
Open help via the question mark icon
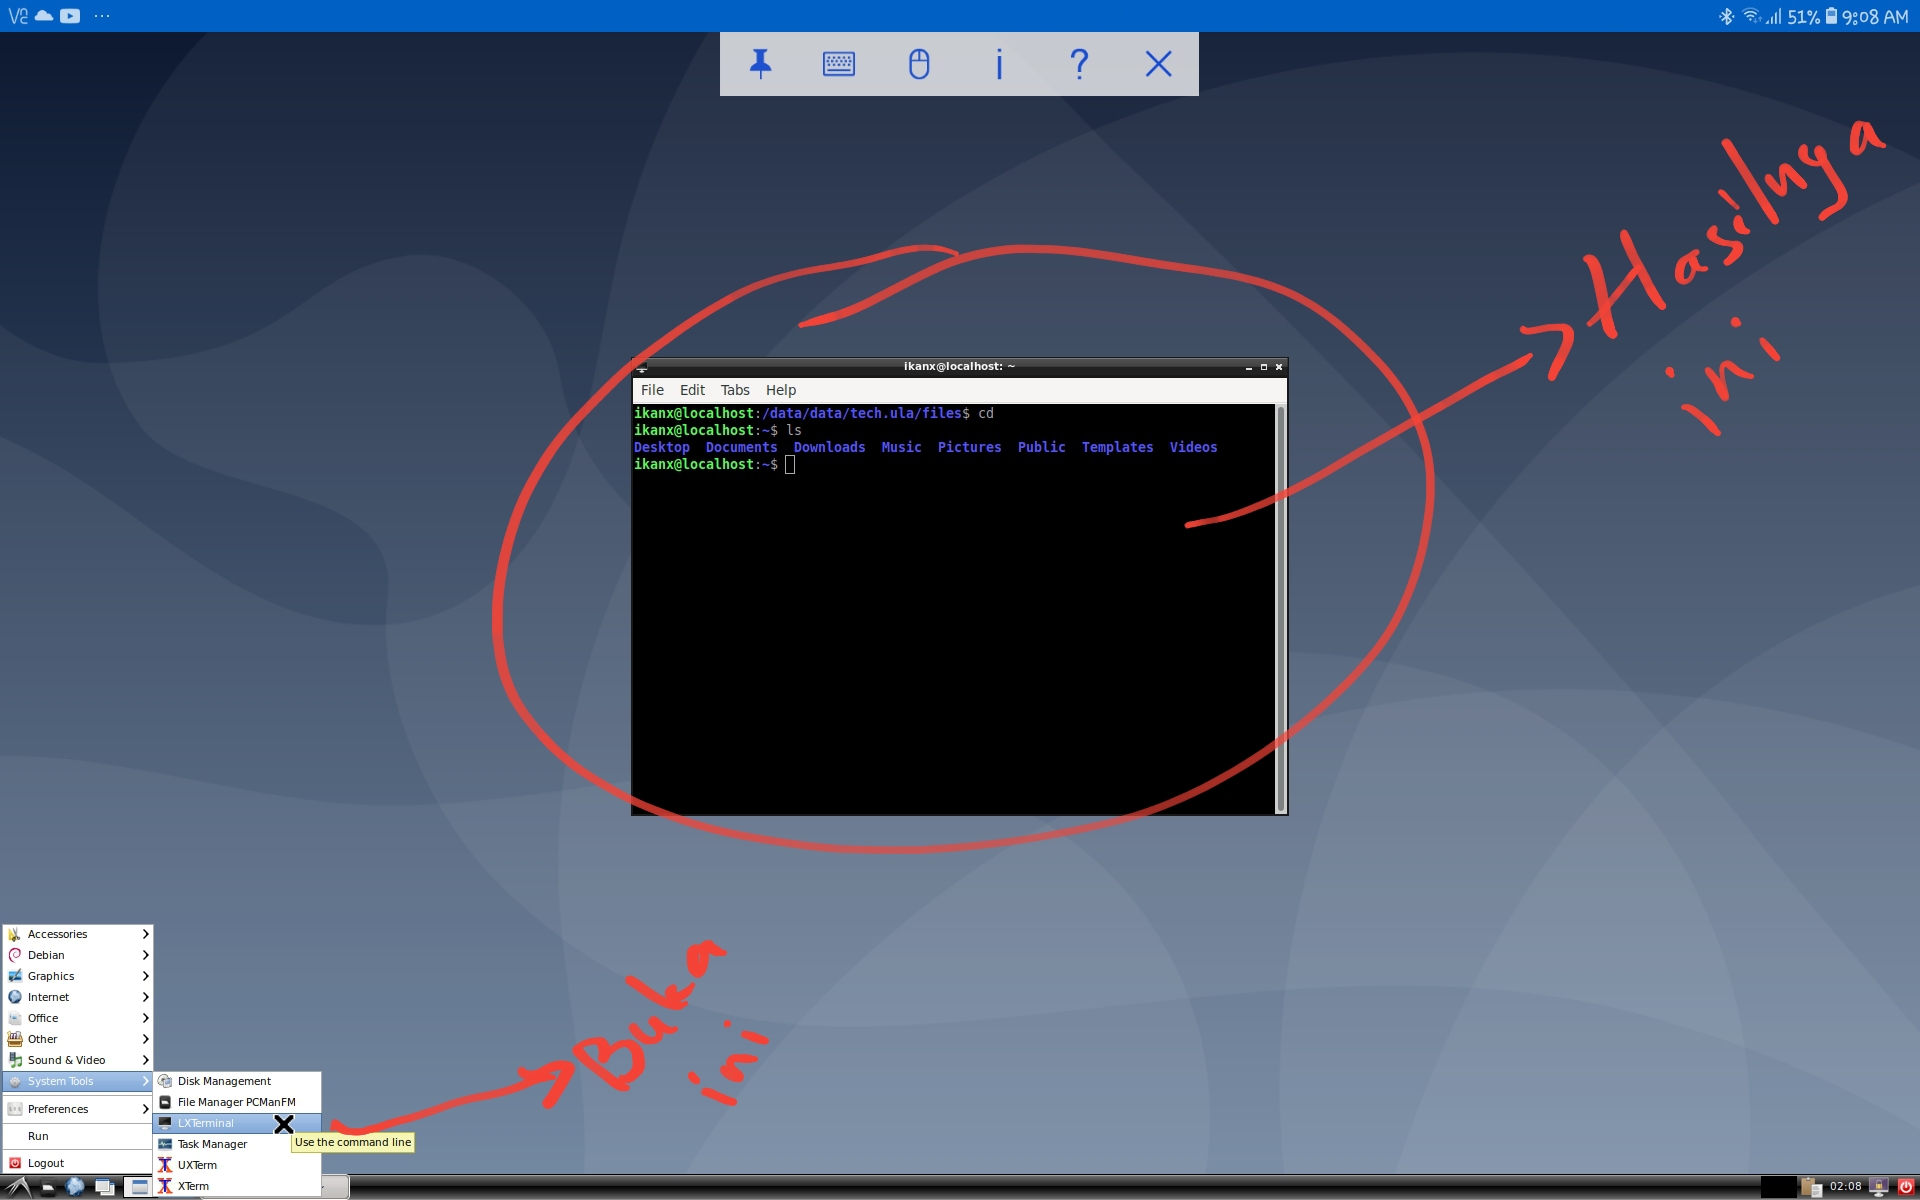(1079, 64)
